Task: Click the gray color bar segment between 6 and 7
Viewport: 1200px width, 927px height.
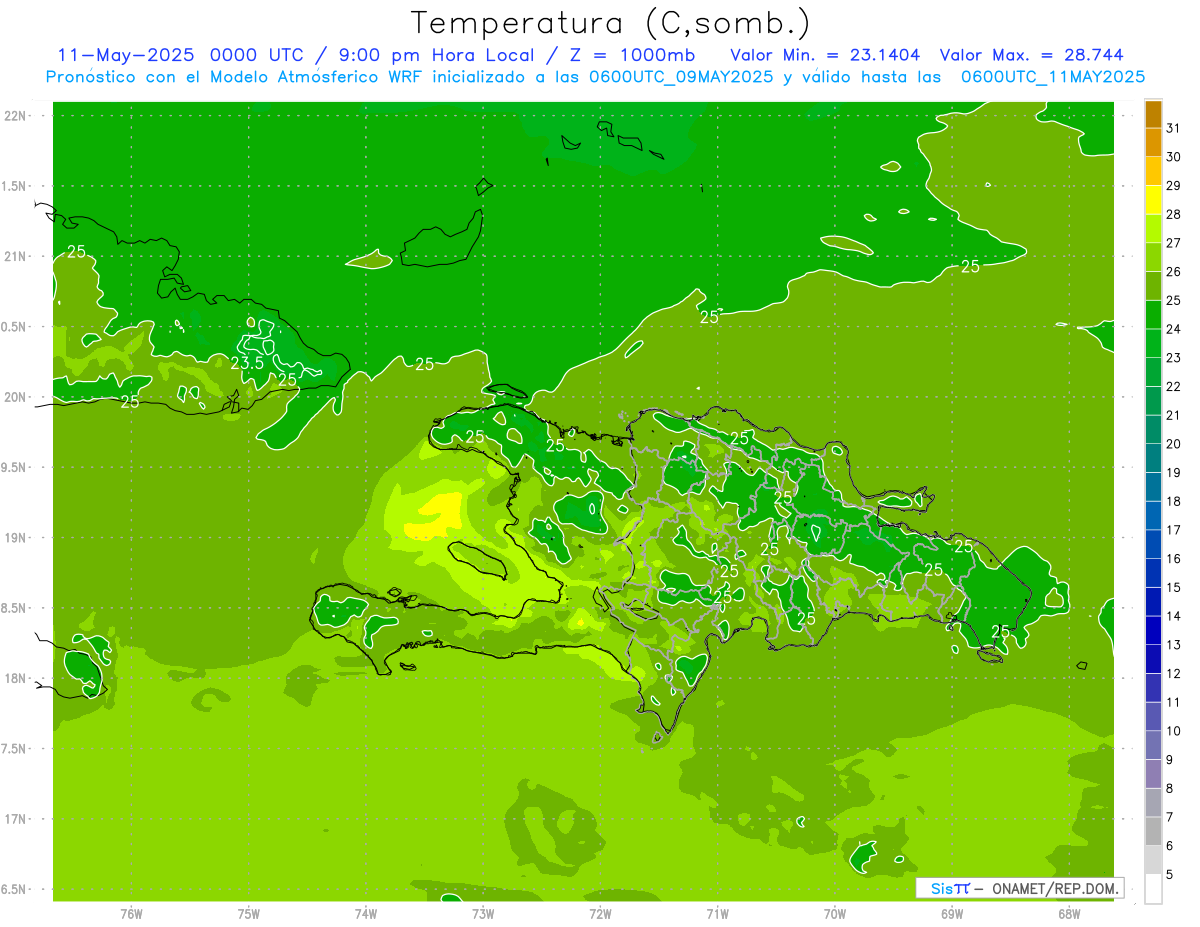Action: [1153, 832]
